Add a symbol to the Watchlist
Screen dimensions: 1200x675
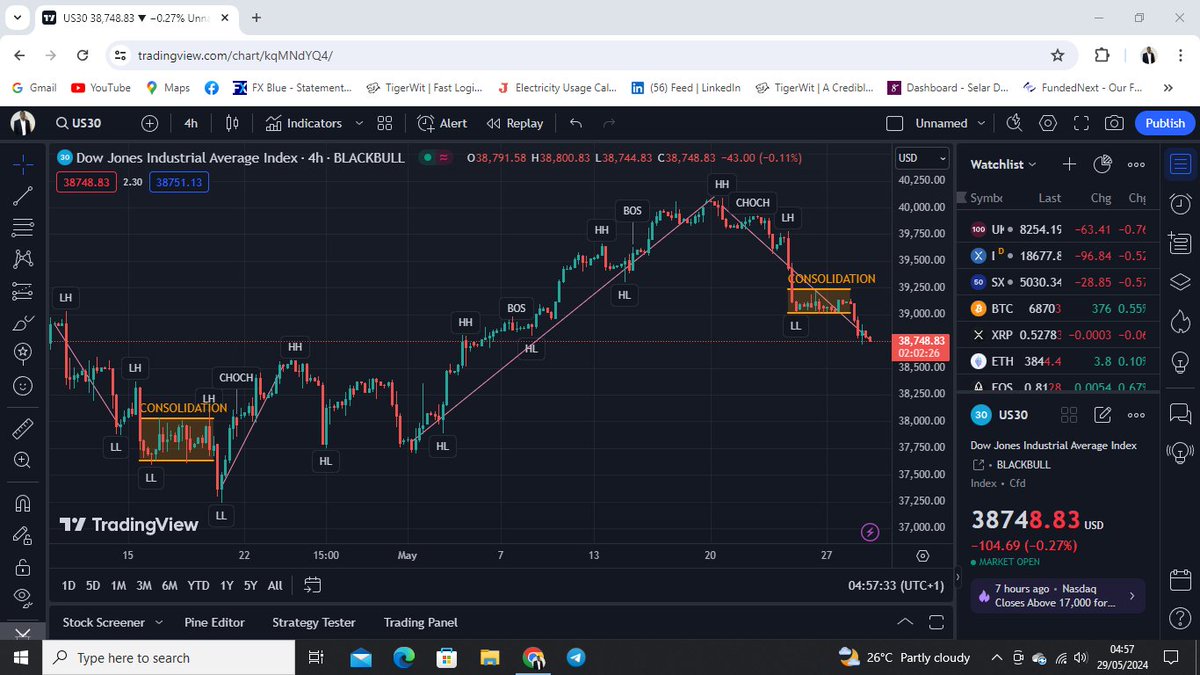(x=1069, y=164)
